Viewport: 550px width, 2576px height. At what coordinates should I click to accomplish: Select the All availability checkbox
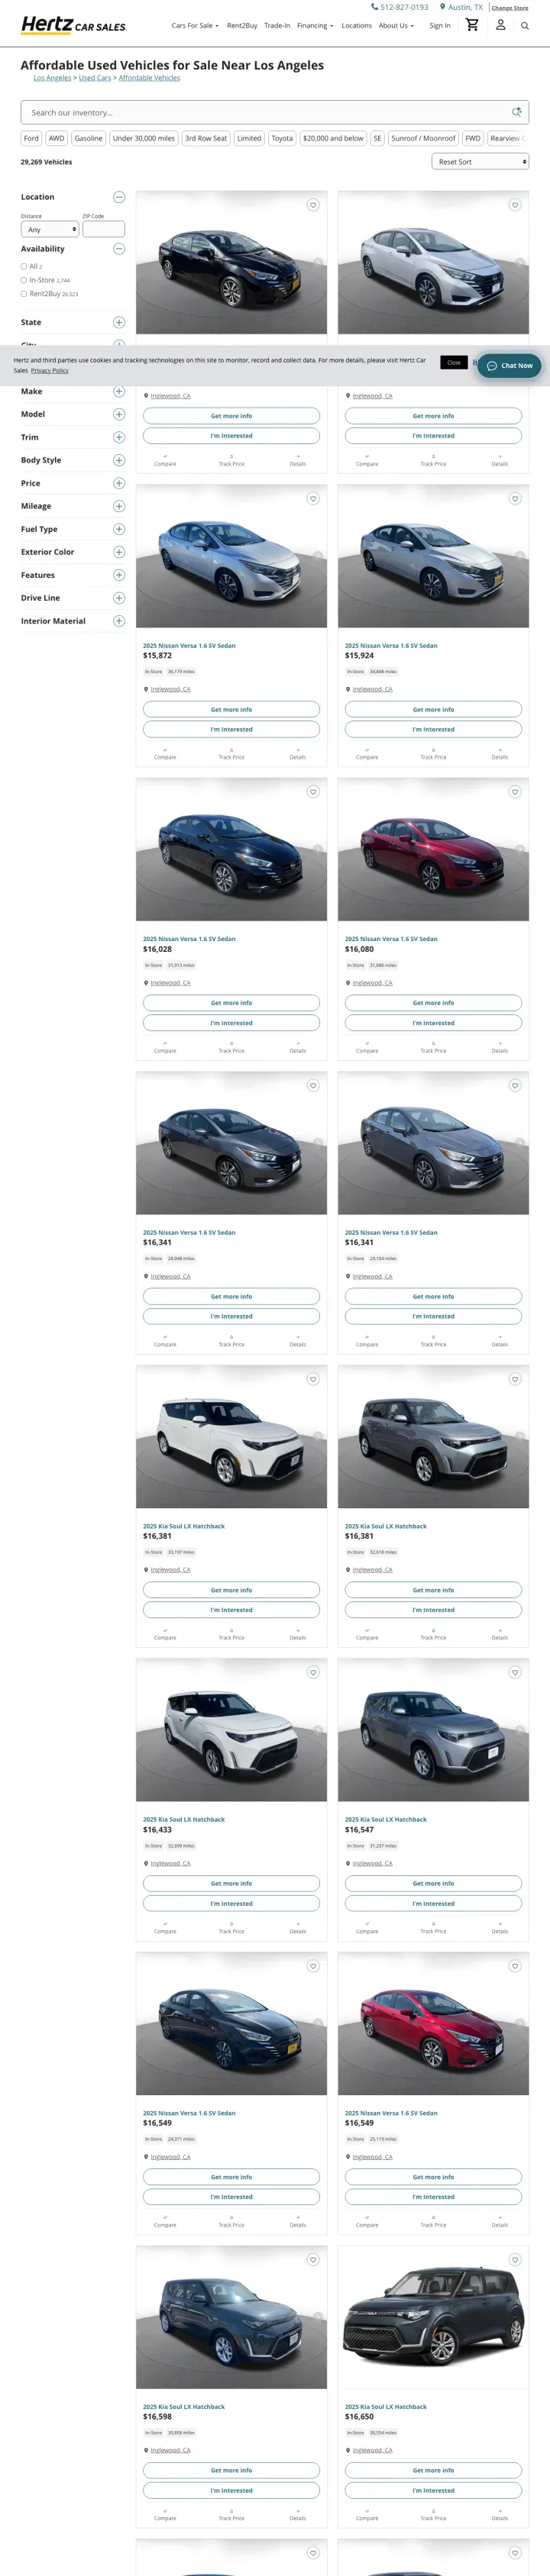pos(24,266)
